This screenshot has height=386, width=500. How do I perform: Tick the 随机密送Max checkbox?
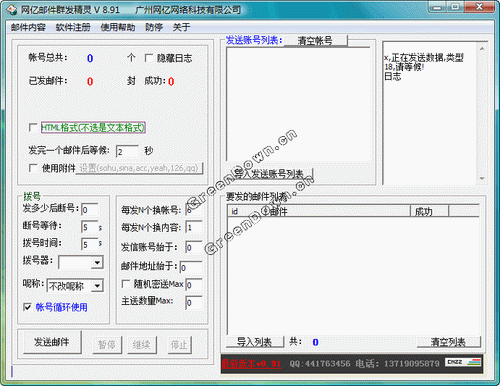125,284
